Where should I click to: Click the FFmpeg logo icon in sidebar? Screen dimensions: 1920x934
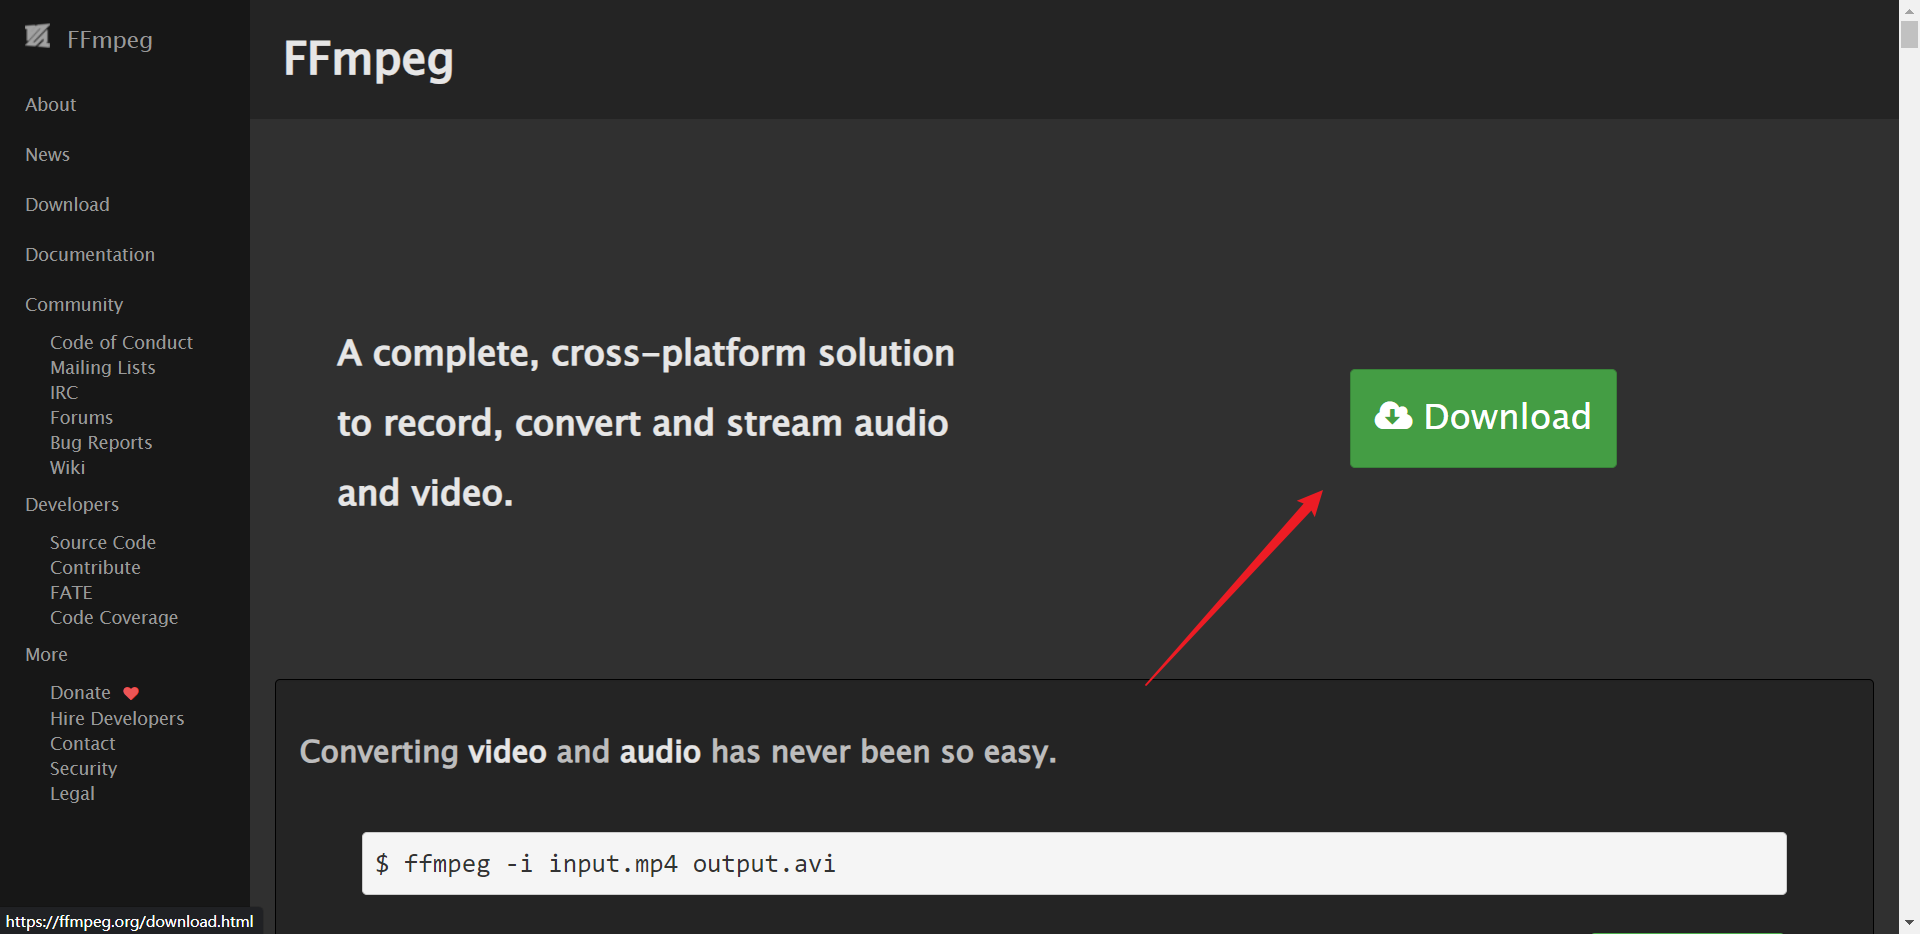tap(37, 37)
